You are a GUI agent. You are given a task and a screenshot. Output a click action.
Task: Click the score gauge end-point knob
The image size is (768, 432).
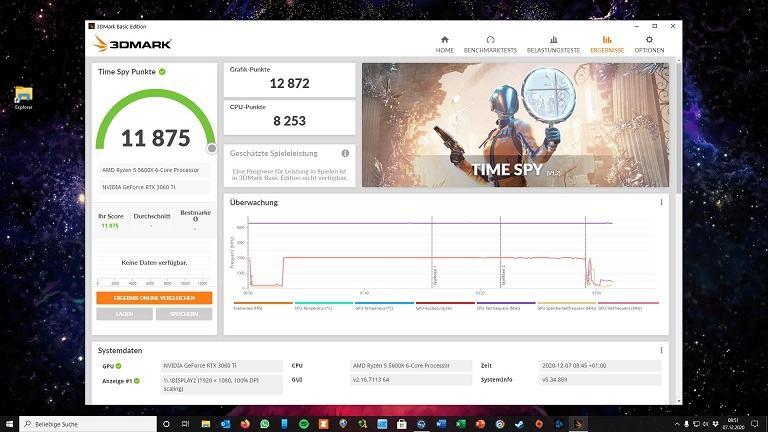click(x=212, y=148)
